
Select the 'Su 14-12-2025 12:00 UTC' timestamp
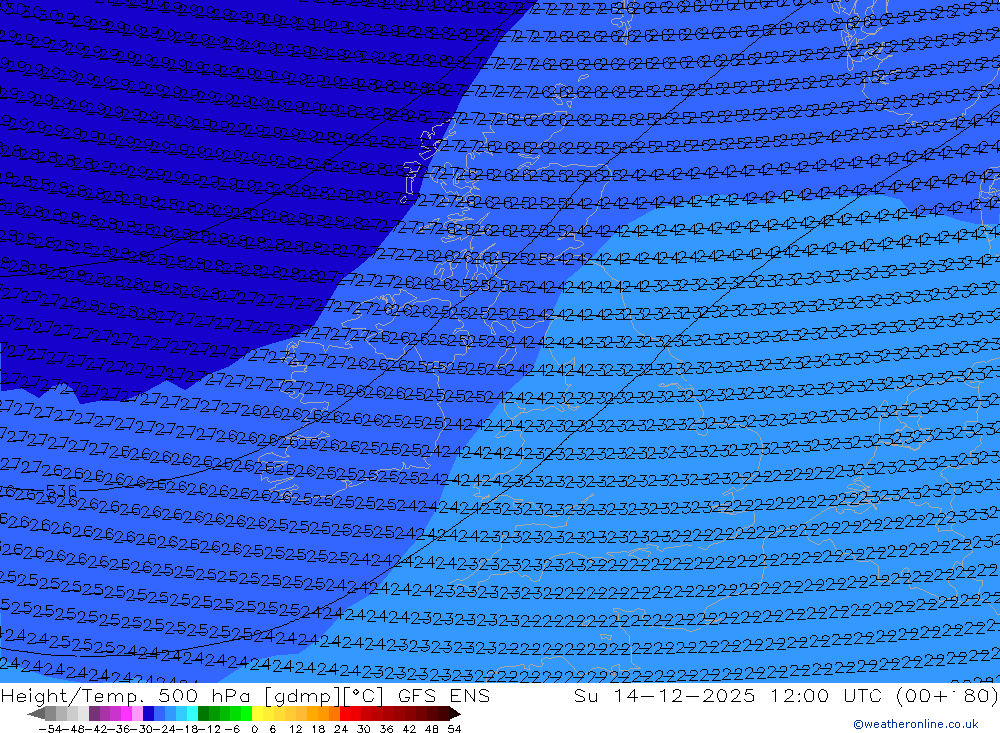728,695
